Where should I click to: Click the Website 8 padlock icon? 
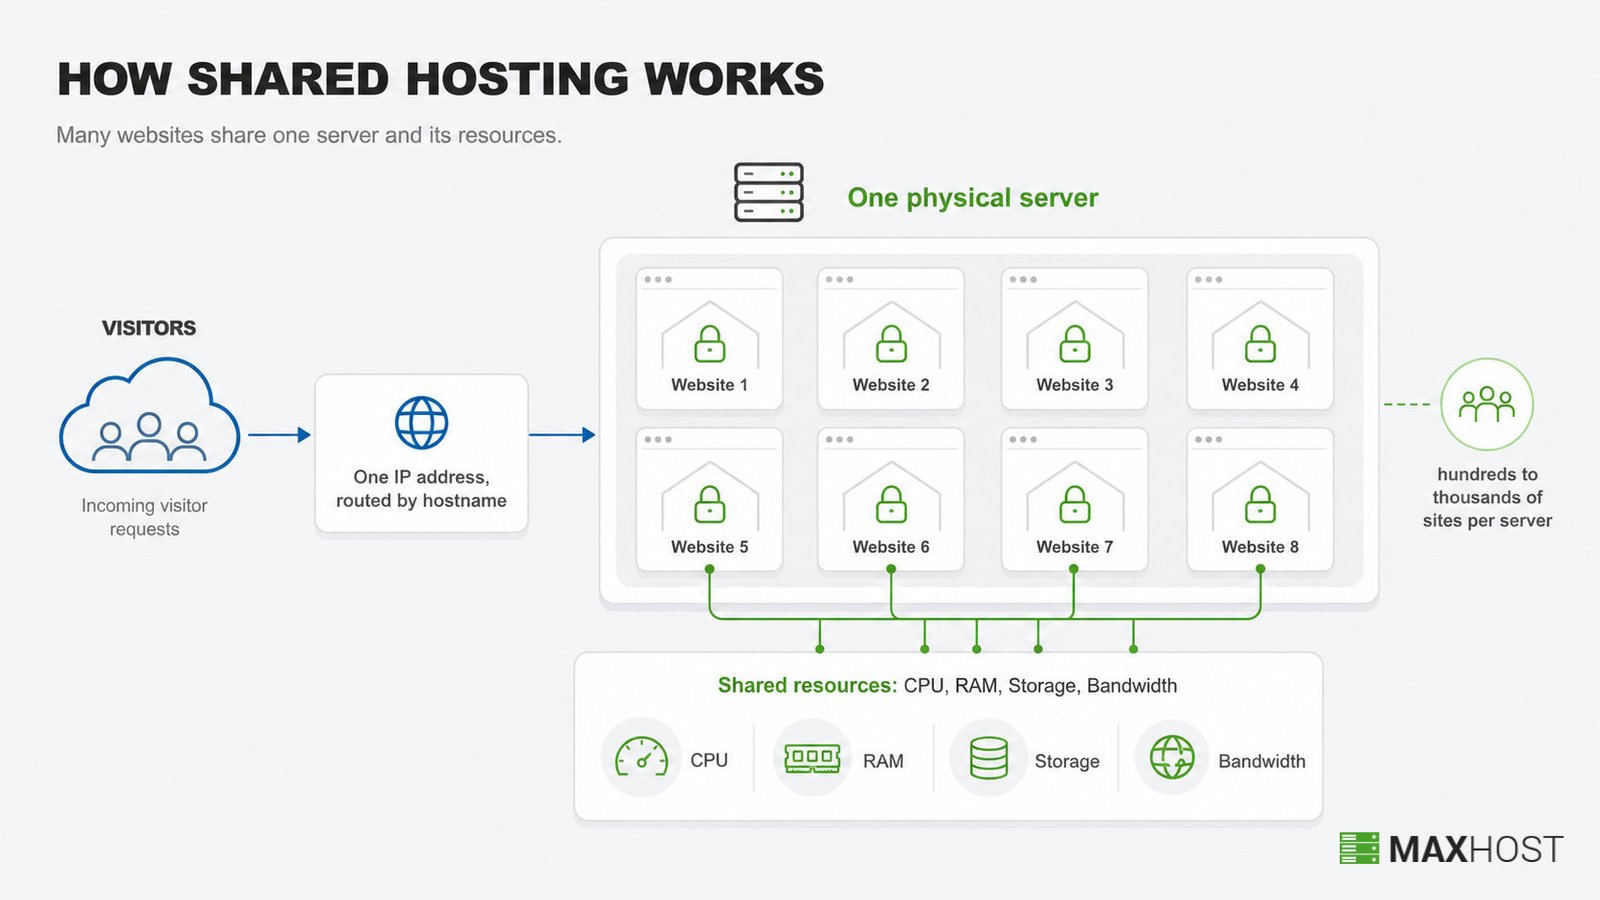click(1260, 505)
